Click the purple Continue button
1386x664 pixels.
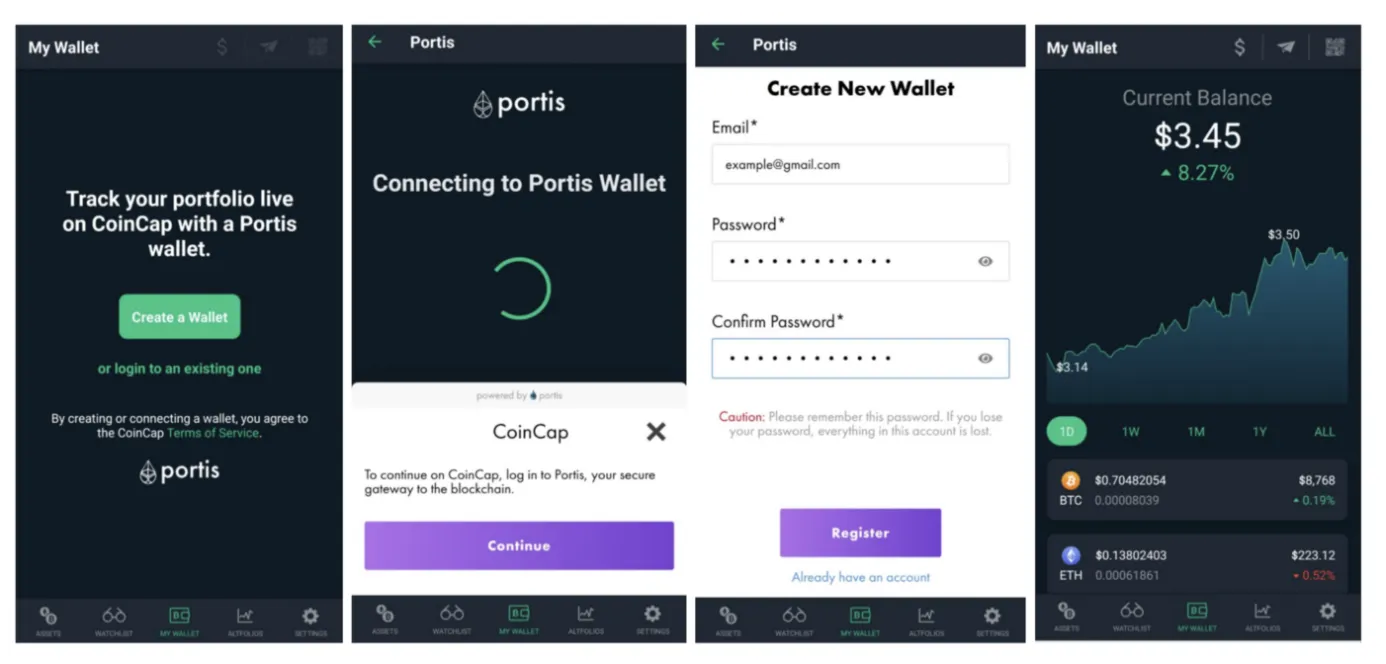519,546
